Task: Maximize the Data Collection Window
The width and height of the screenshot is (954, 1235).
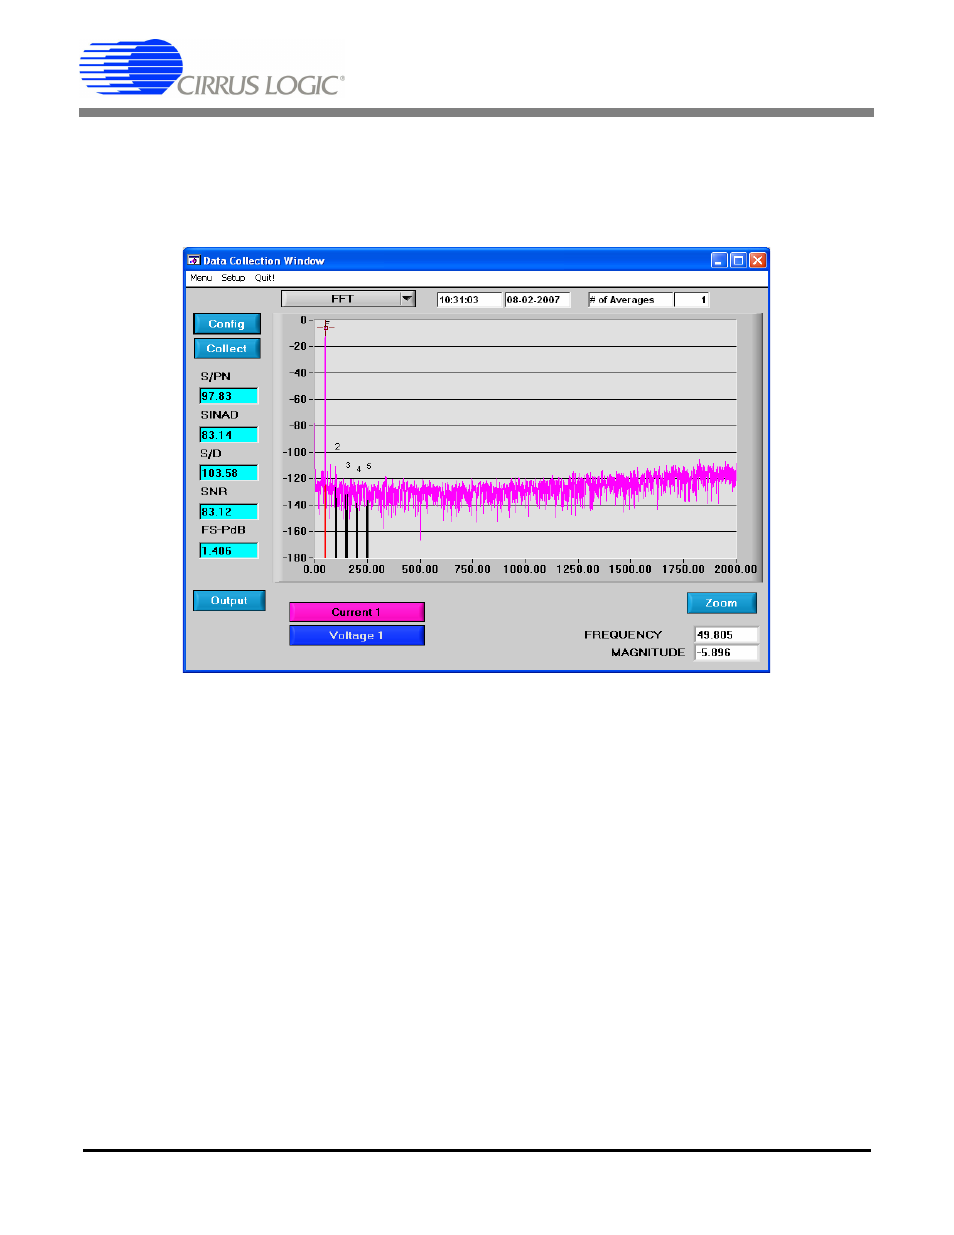Action: pos(738,260)
